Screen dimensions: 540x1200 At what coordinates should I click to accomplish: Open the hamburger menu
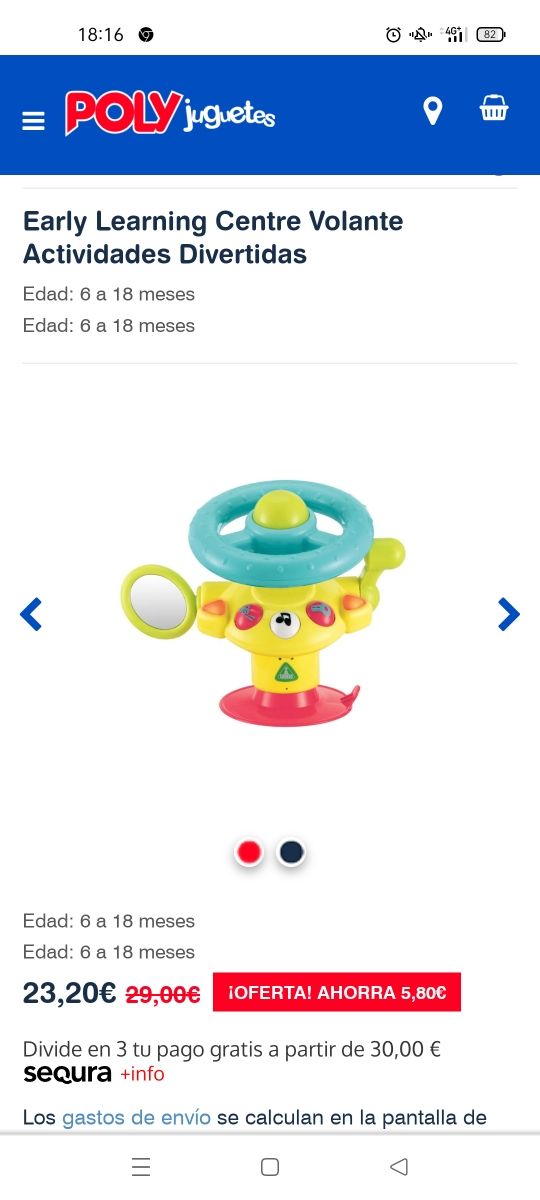pos(33,121)
